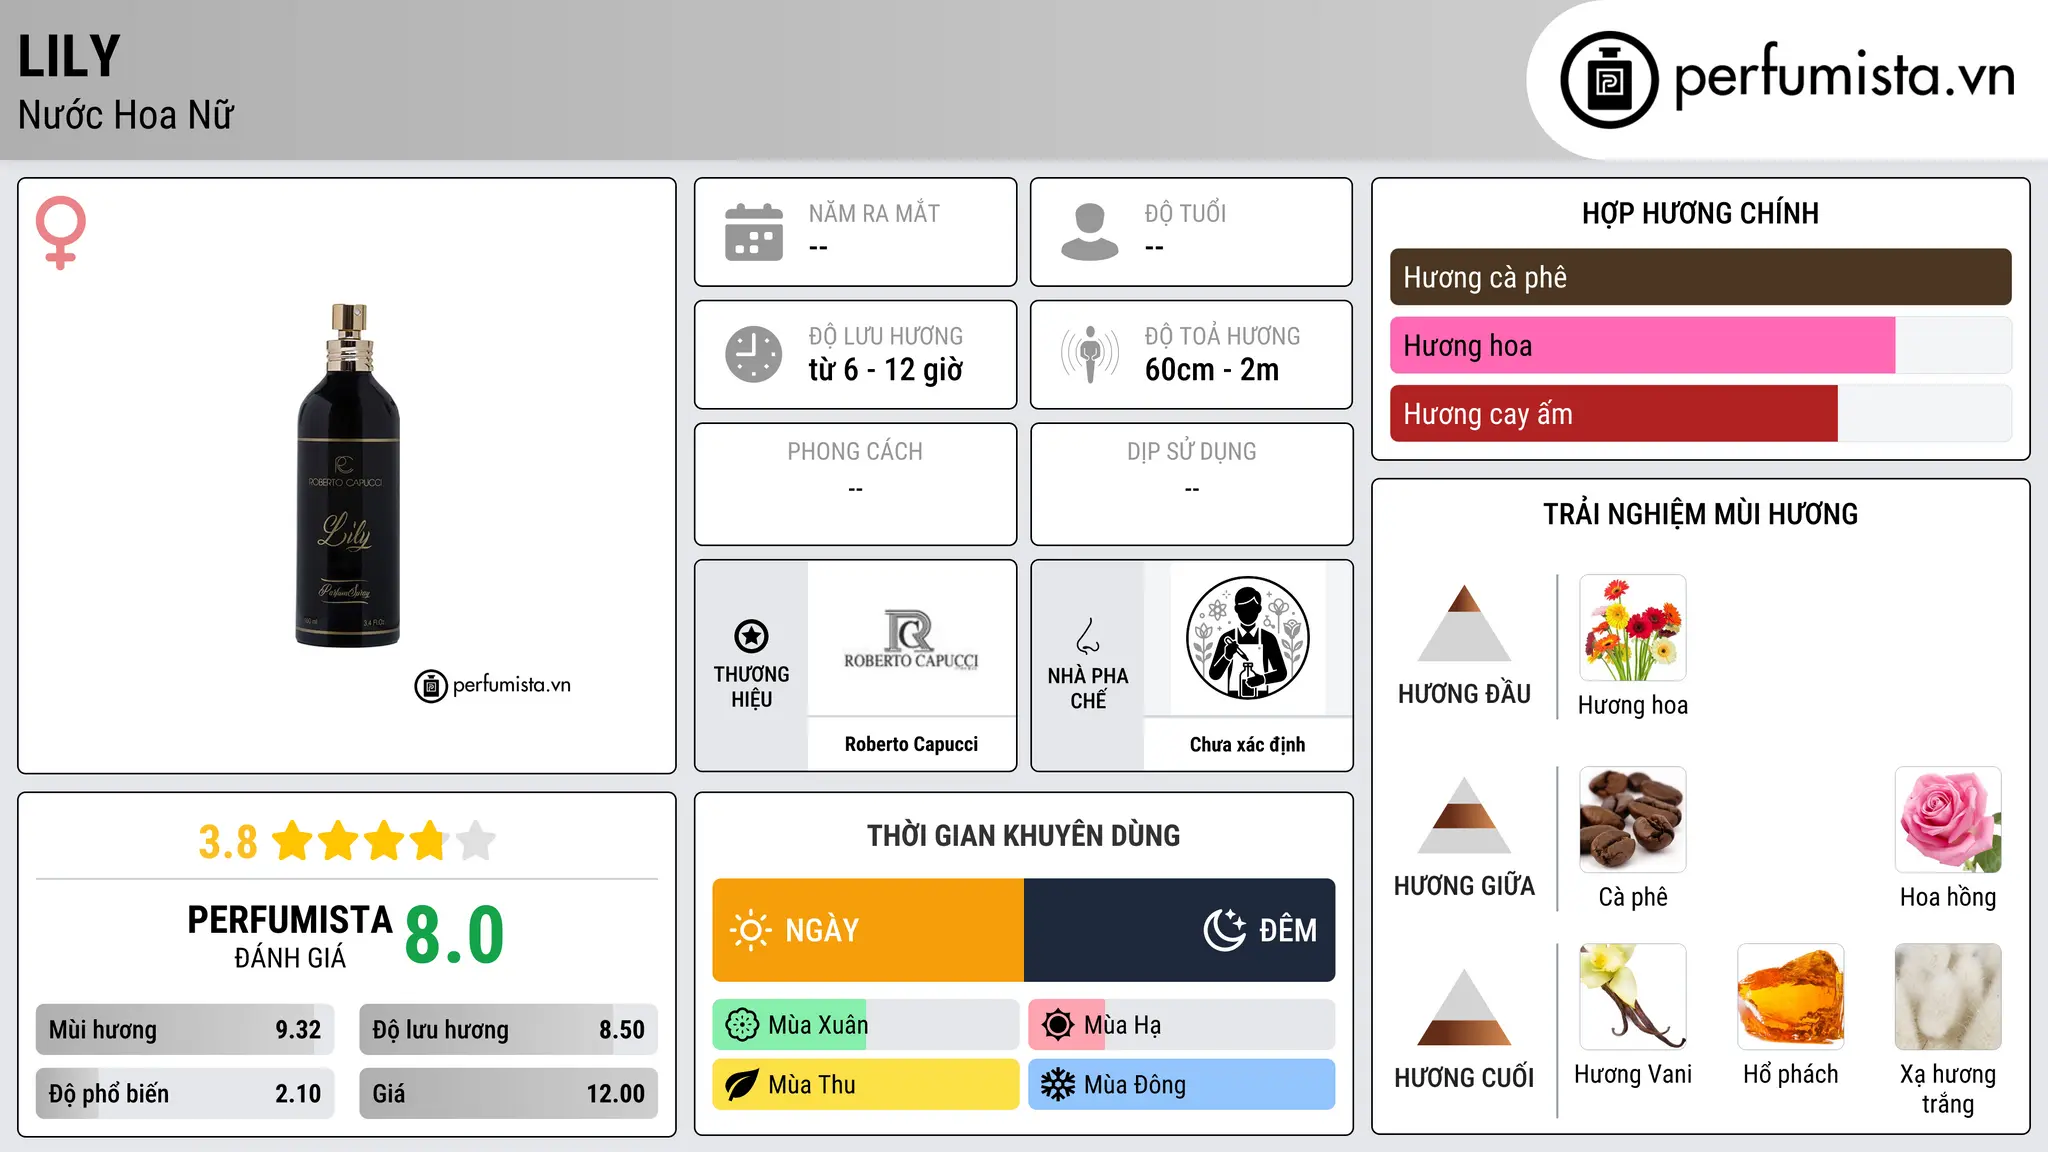Image resolution: width=2048 pixels, height=1152 pixels.
Task: Click the ĐỘ TUỔI label
Action: (x=1185, y=213)
